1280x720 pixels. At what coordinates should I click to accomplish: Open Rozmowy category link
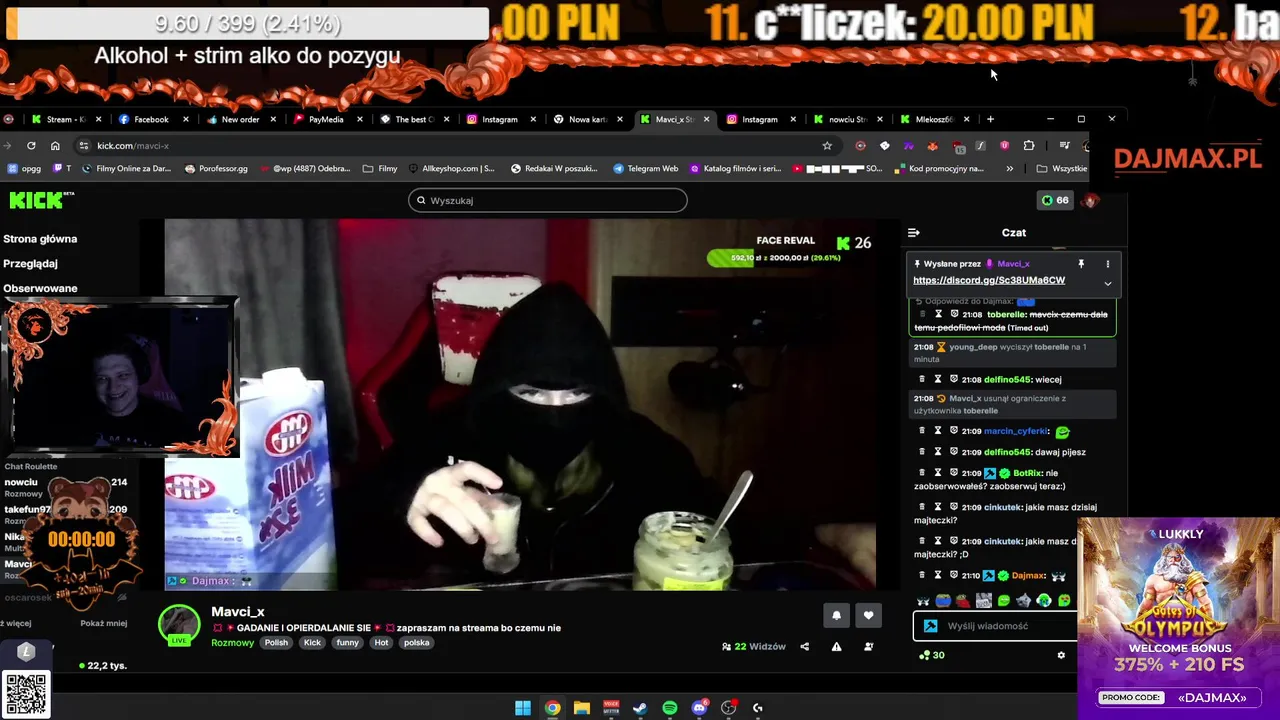[x=232, y=643]
